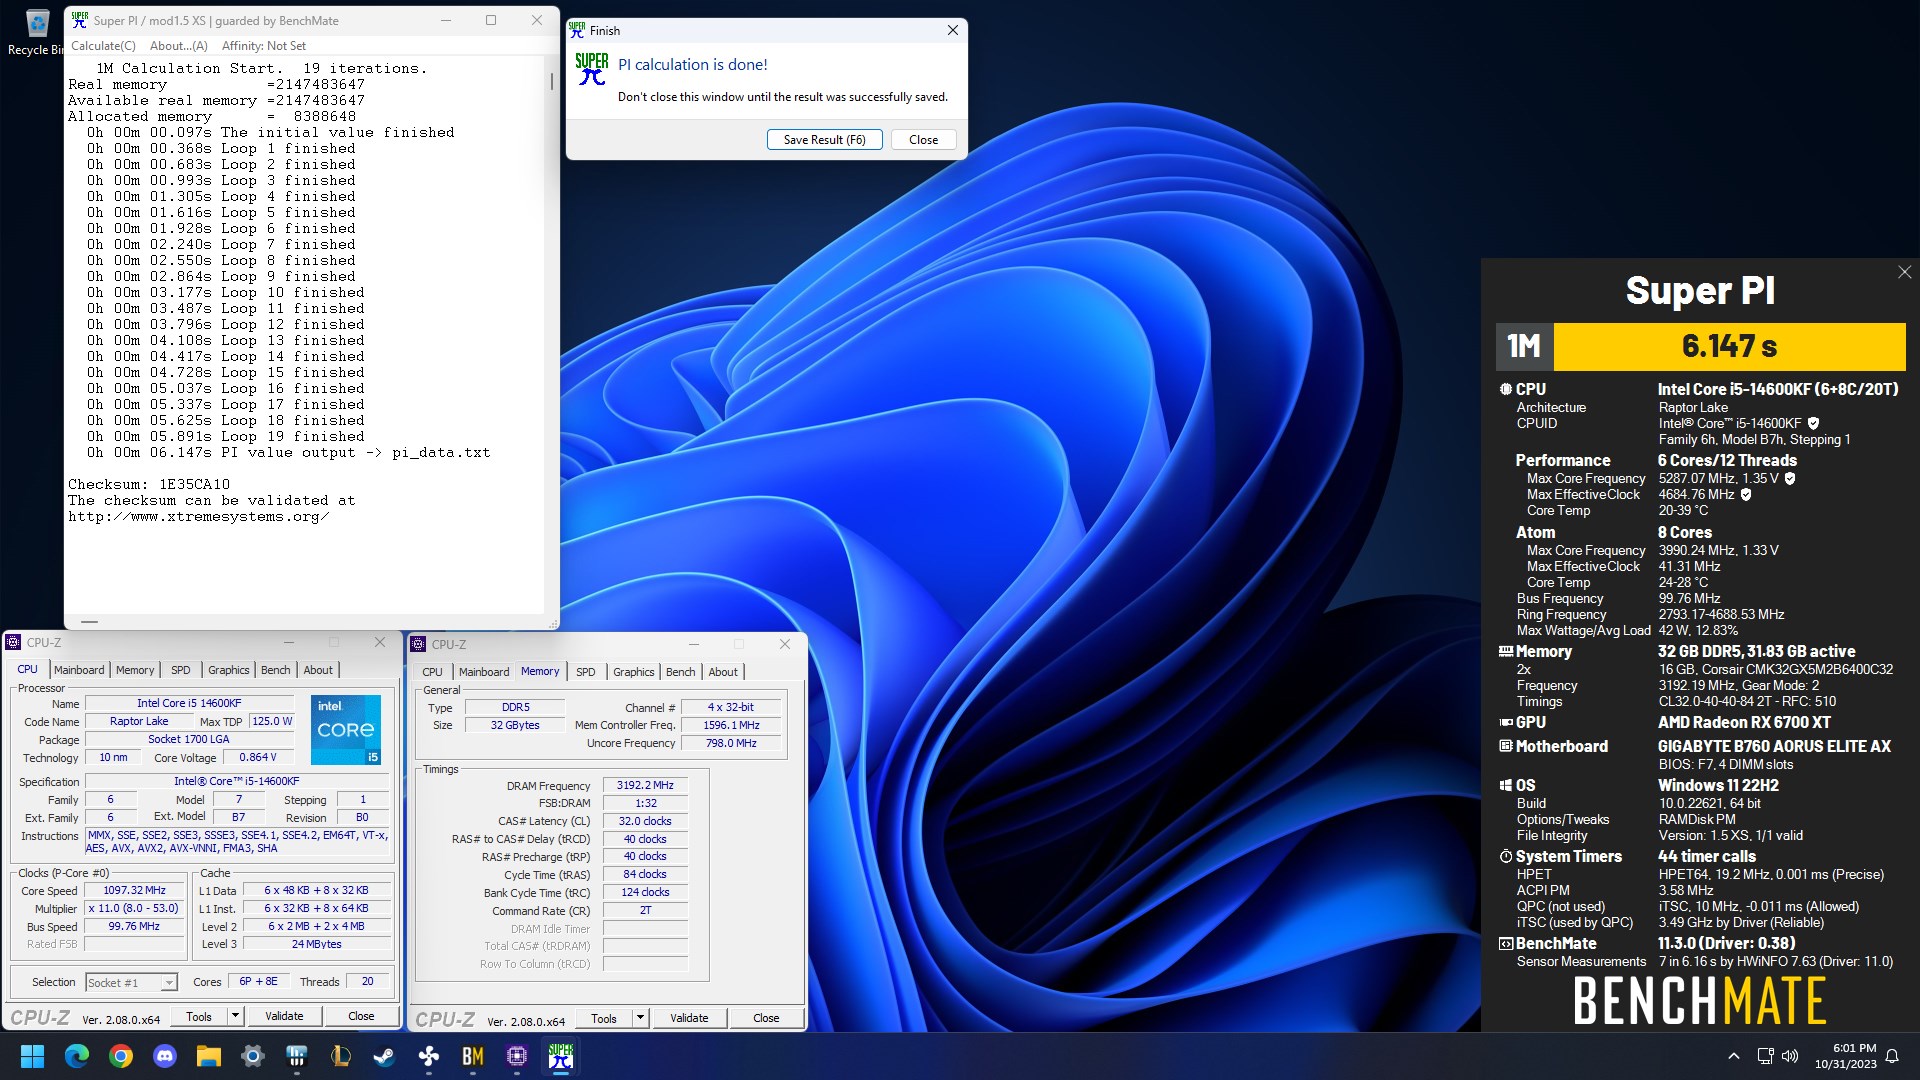
Task: Click Close button in right CPU-Z window
Action: [766, 1018]
